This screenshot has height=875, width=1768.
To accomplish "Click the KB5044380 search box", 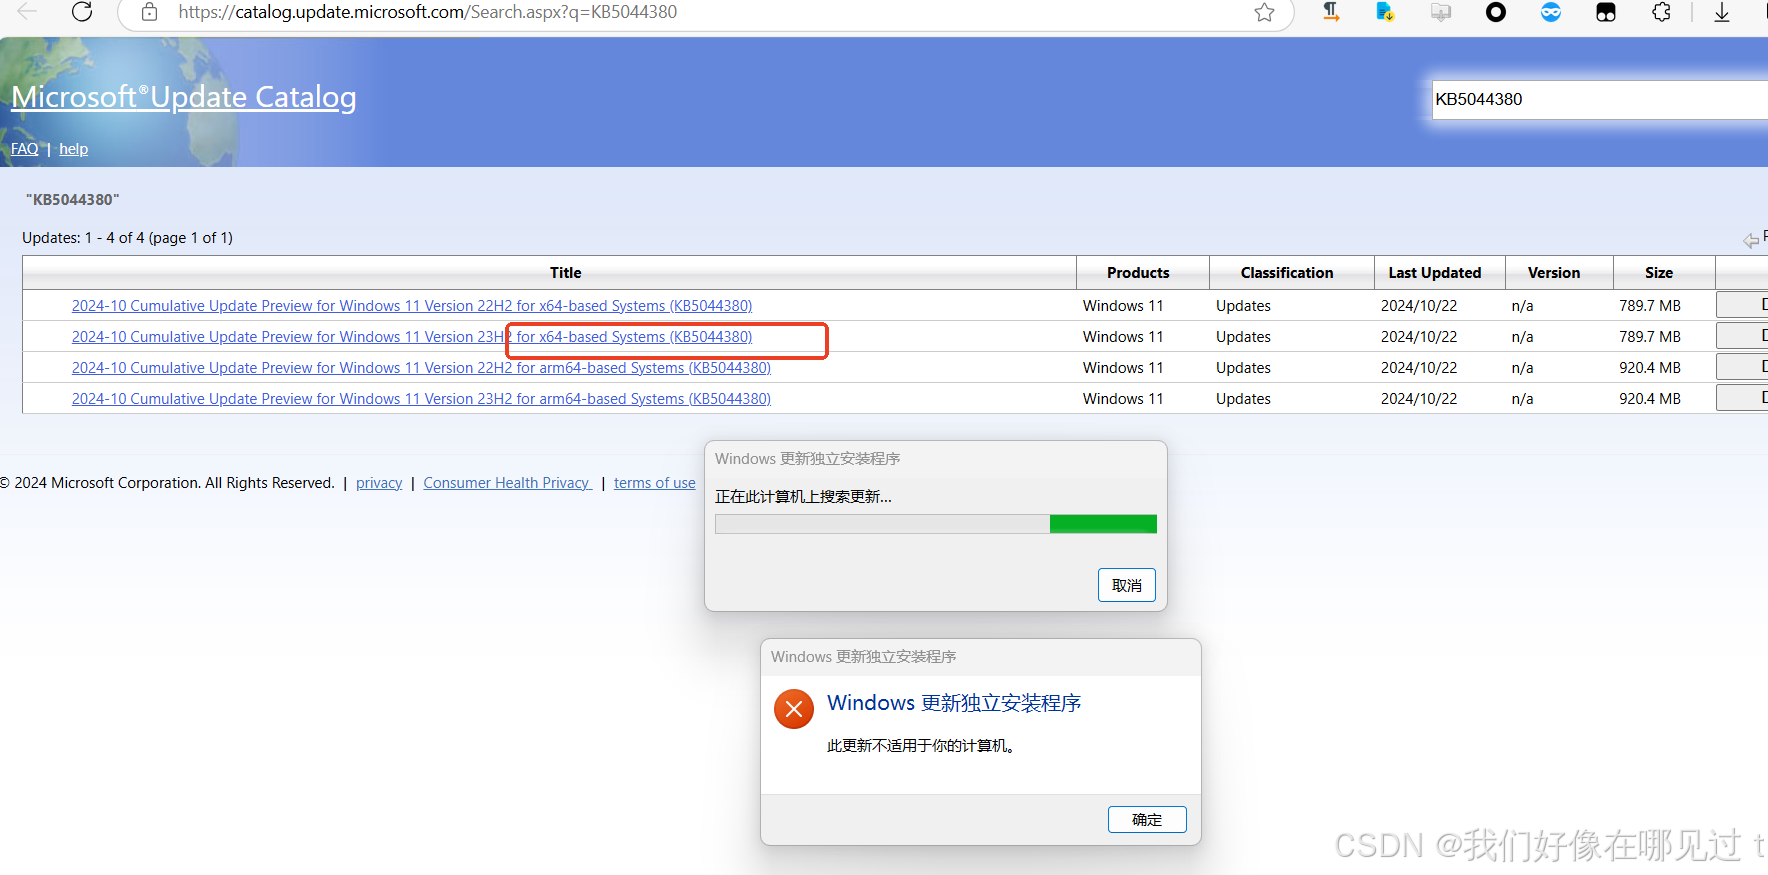I will pos(1600,99).
